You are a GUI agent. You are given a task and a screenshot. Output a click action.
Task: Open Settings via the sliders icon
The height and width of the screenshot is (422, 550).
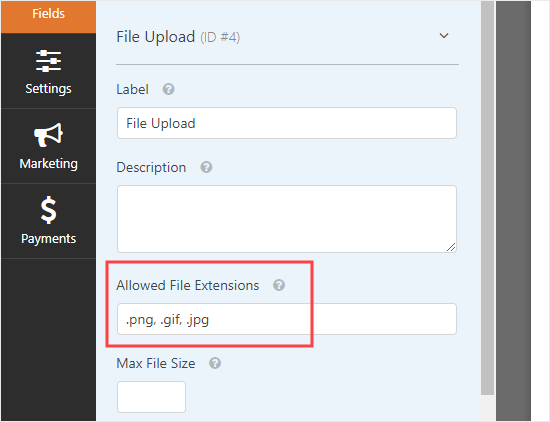tap(48, 61)
